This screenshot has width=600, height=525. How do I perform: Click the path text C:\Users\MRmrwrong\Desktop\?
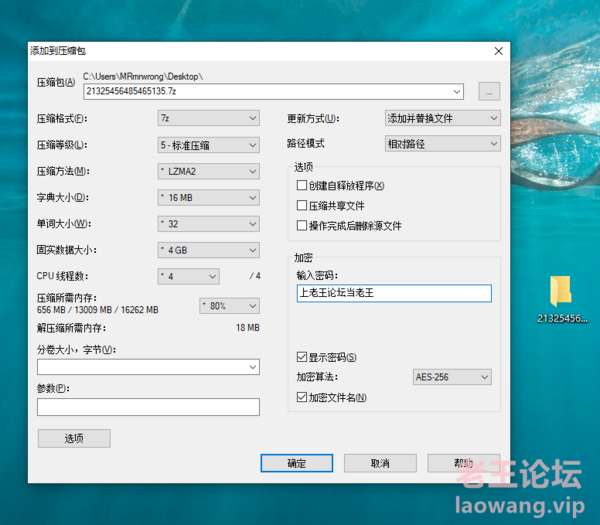point(143,77)
